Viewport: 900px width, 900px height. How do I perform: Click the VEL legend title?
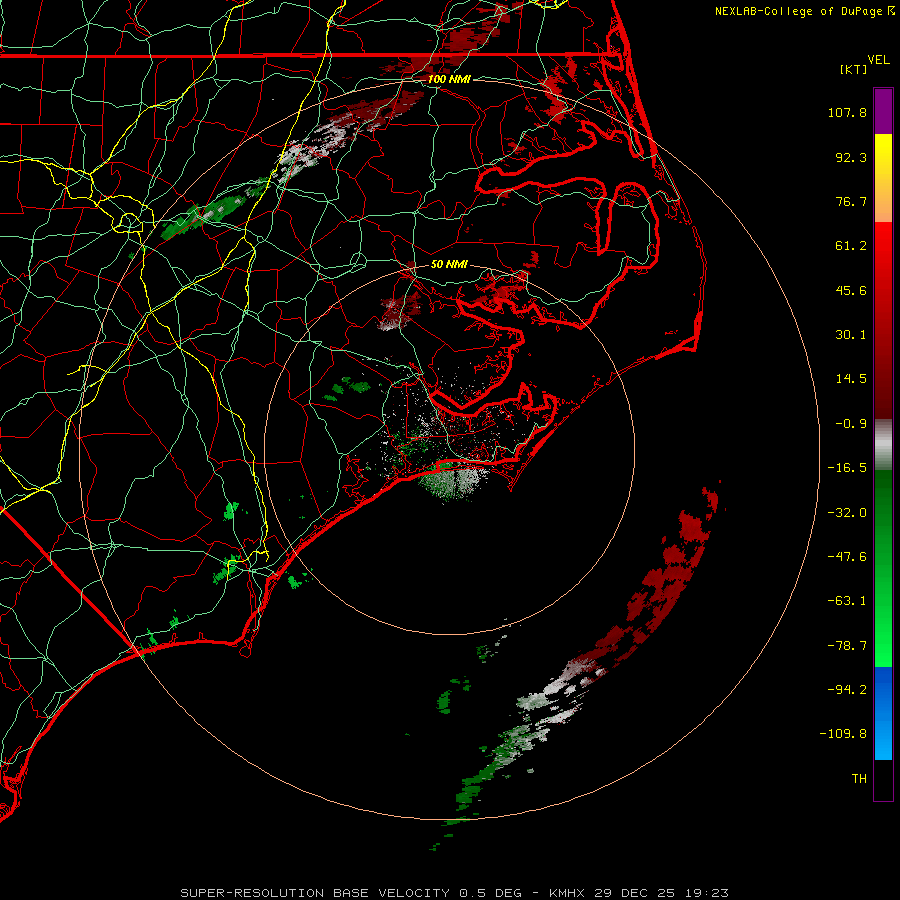878,60
